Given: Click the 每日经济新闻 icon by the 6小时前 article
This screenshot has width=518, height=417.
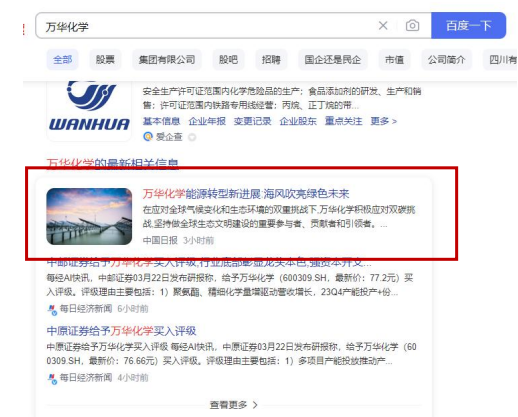Looking at the screenshot, I should click(52, 309).
